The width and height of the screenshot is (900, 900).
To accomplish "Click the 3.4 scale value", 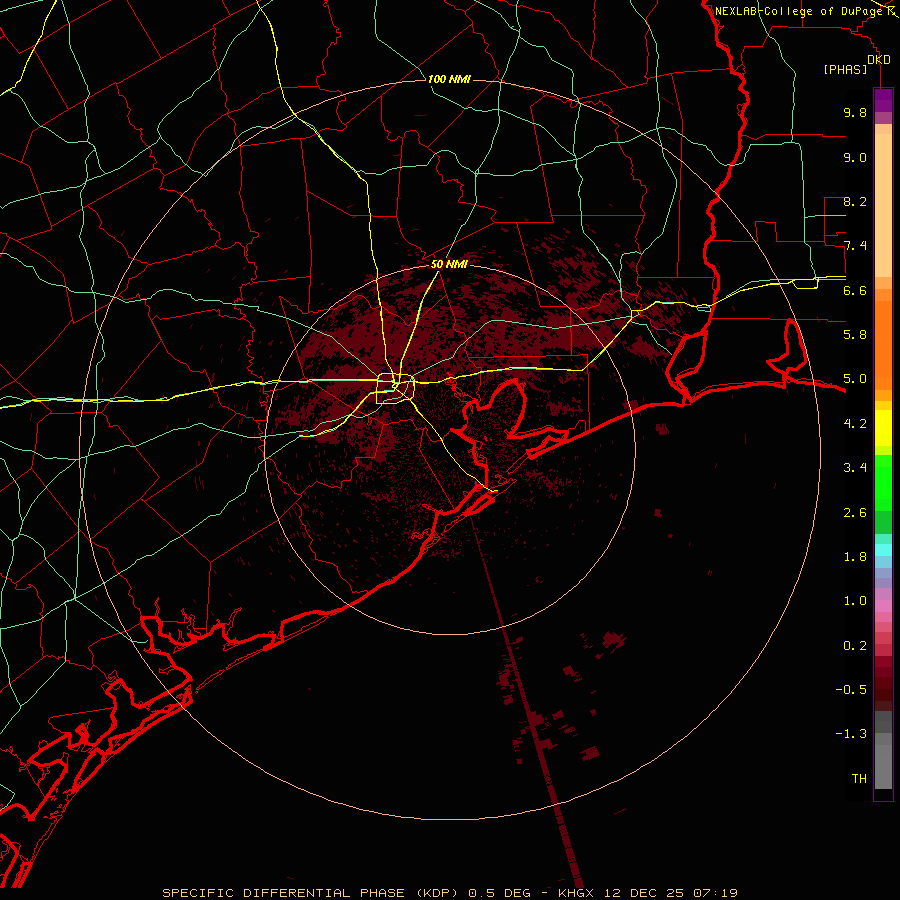I will 855,468.
